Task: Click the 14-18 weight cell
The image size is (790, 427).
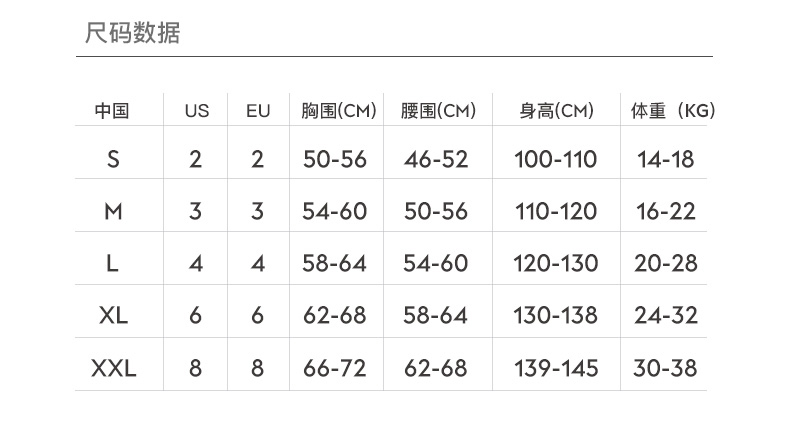Action: (665, 159)
